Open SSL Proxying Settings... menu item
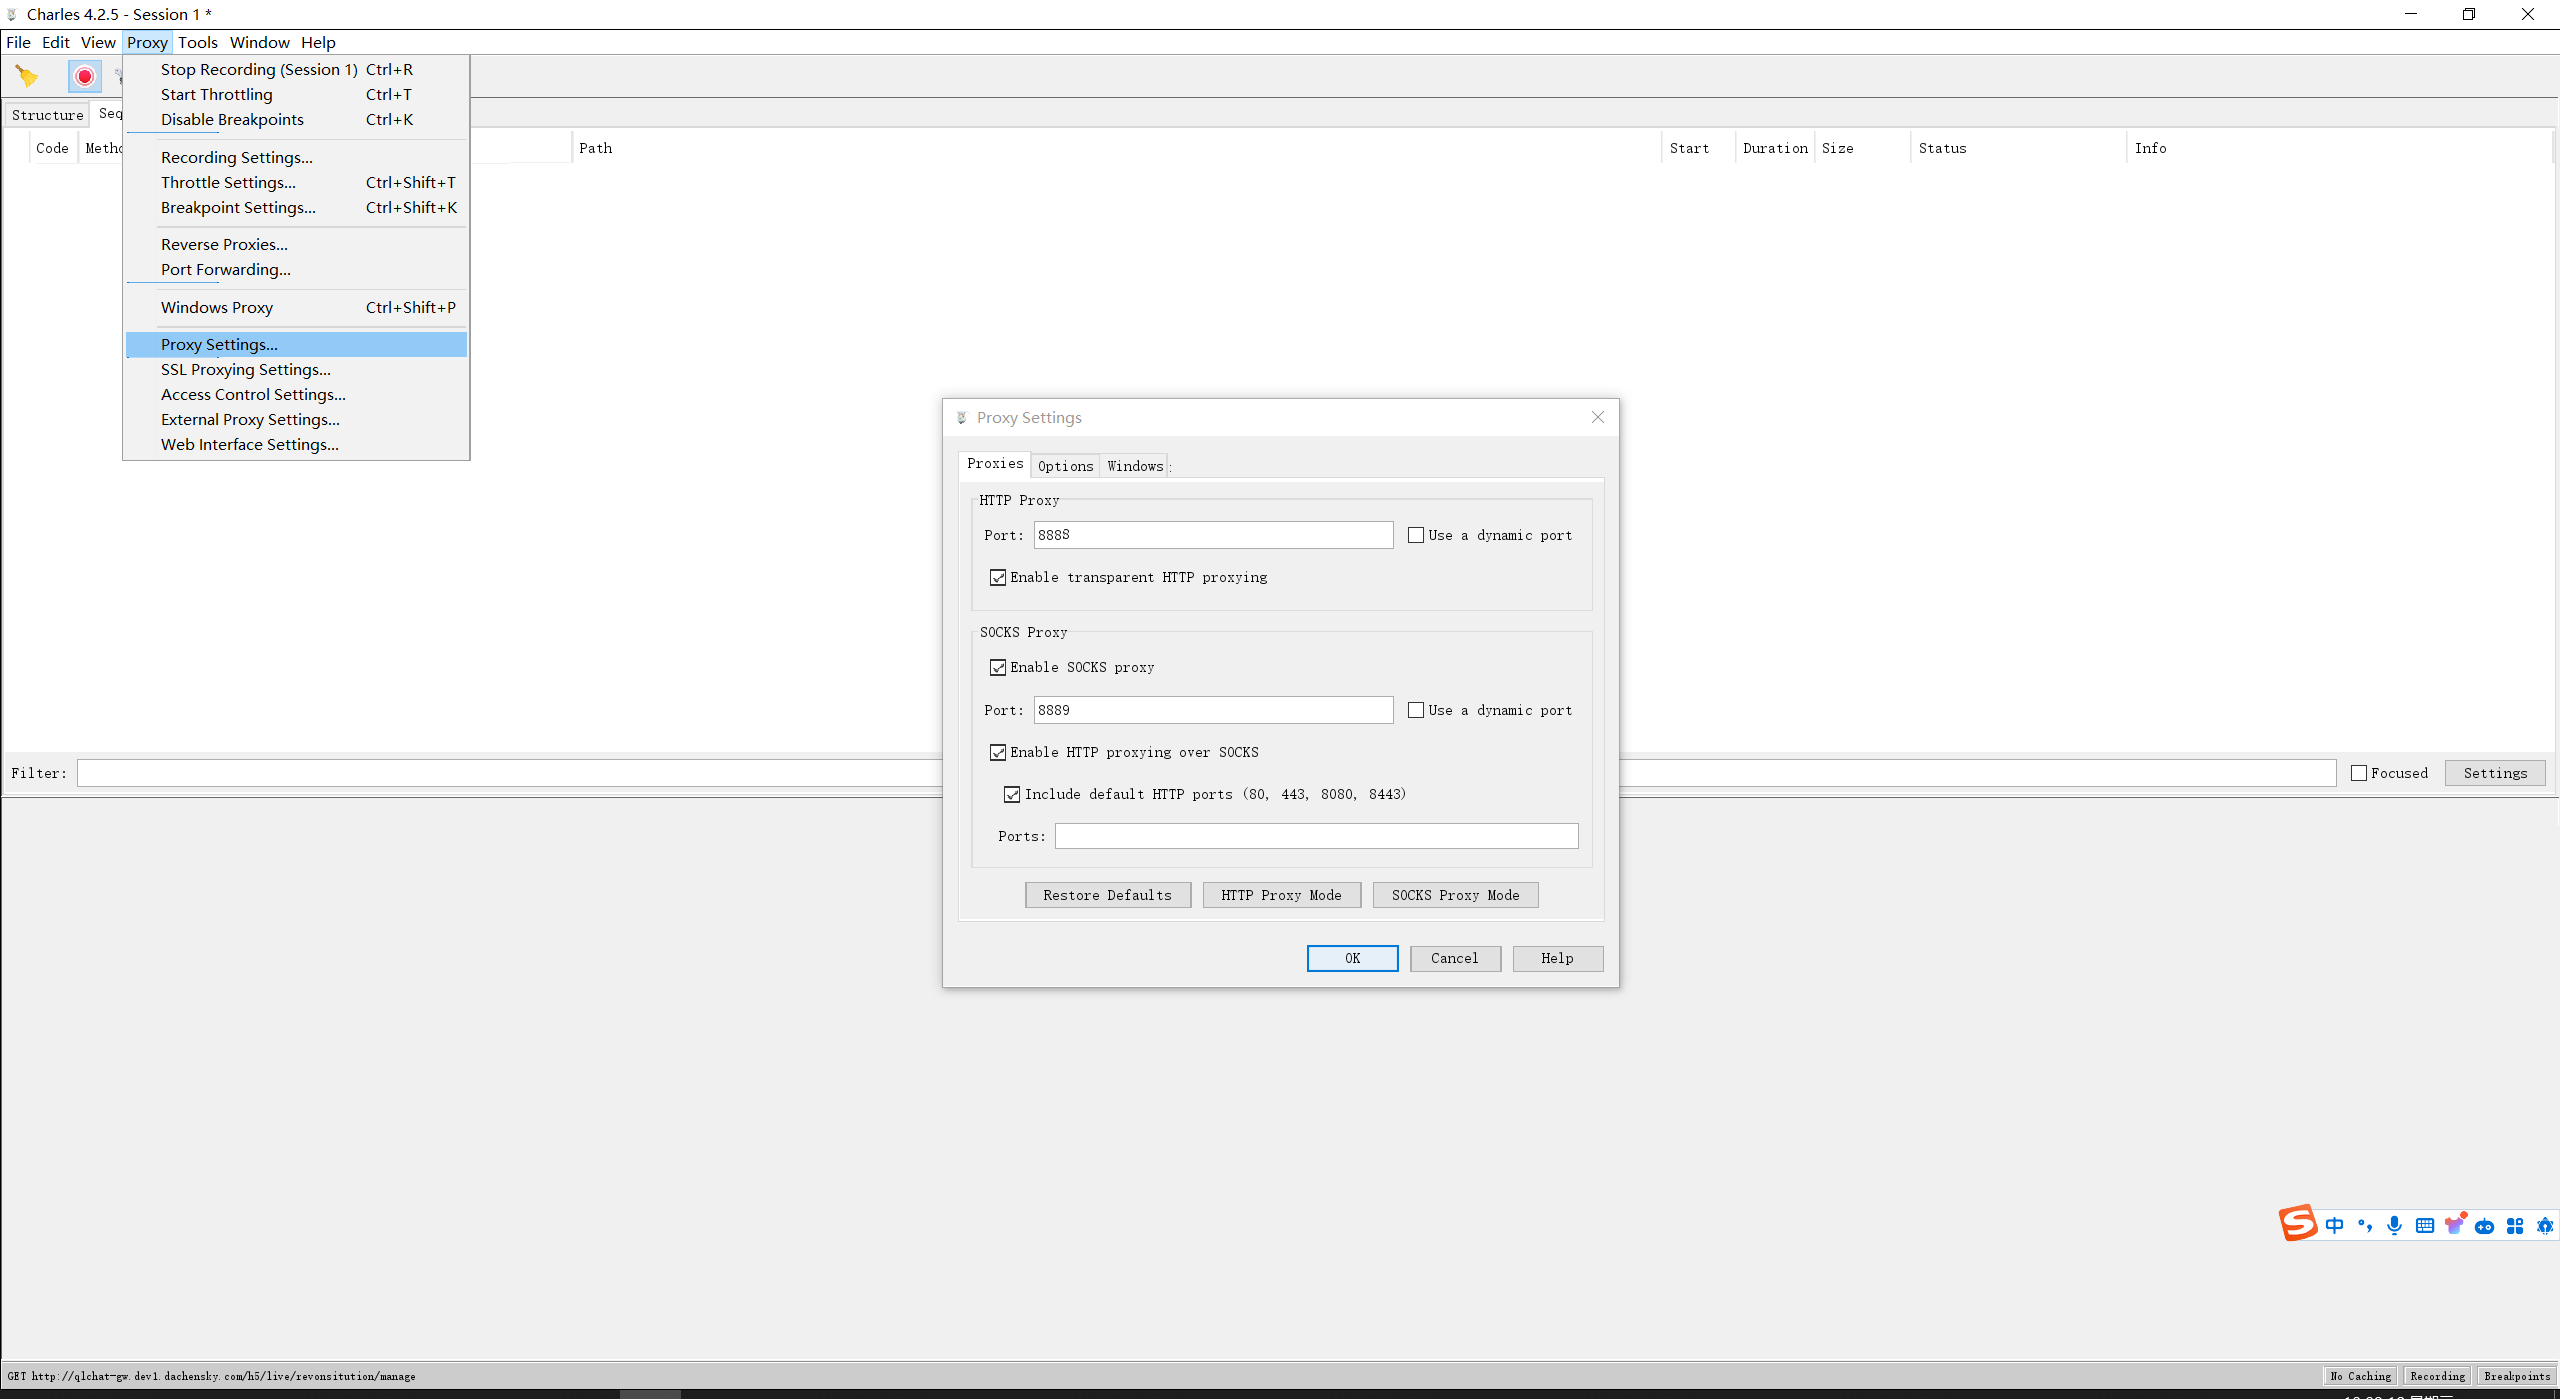2560x1399 pixels. (296, 369)
